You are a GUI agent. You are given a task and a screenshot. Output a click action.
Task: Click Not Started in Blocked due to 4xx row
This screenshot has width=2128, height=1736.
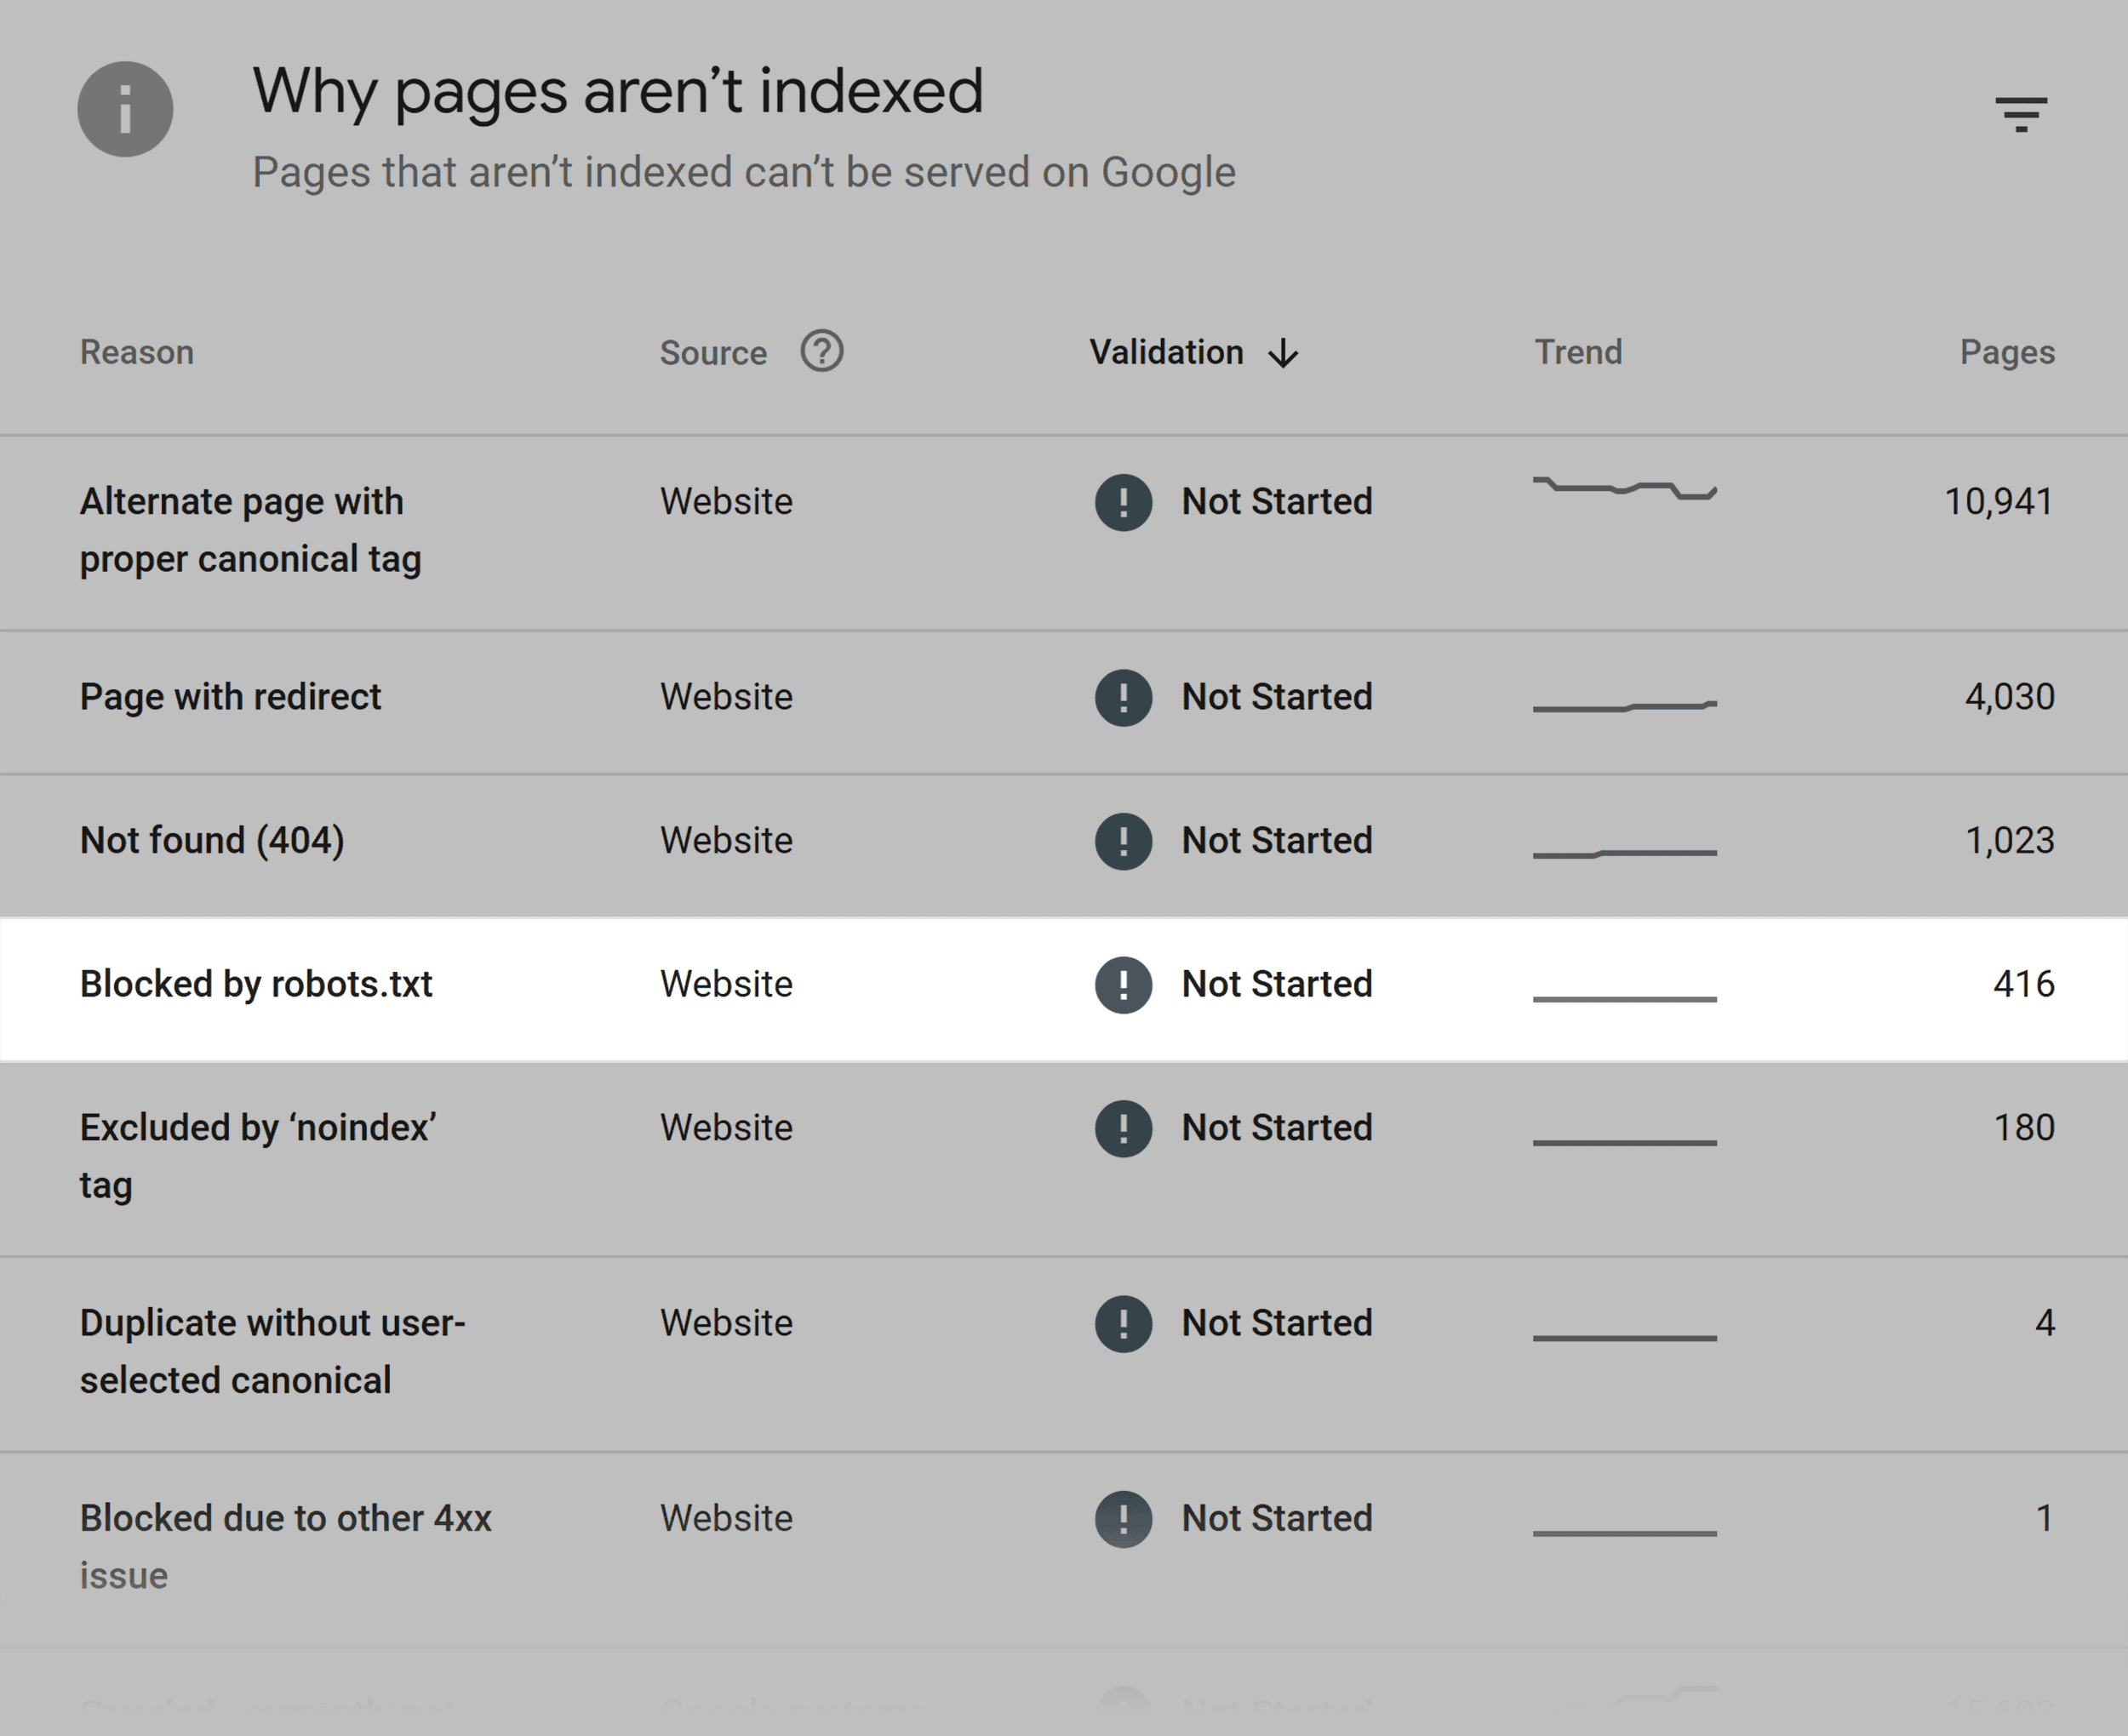[x=1277, y=1518]
